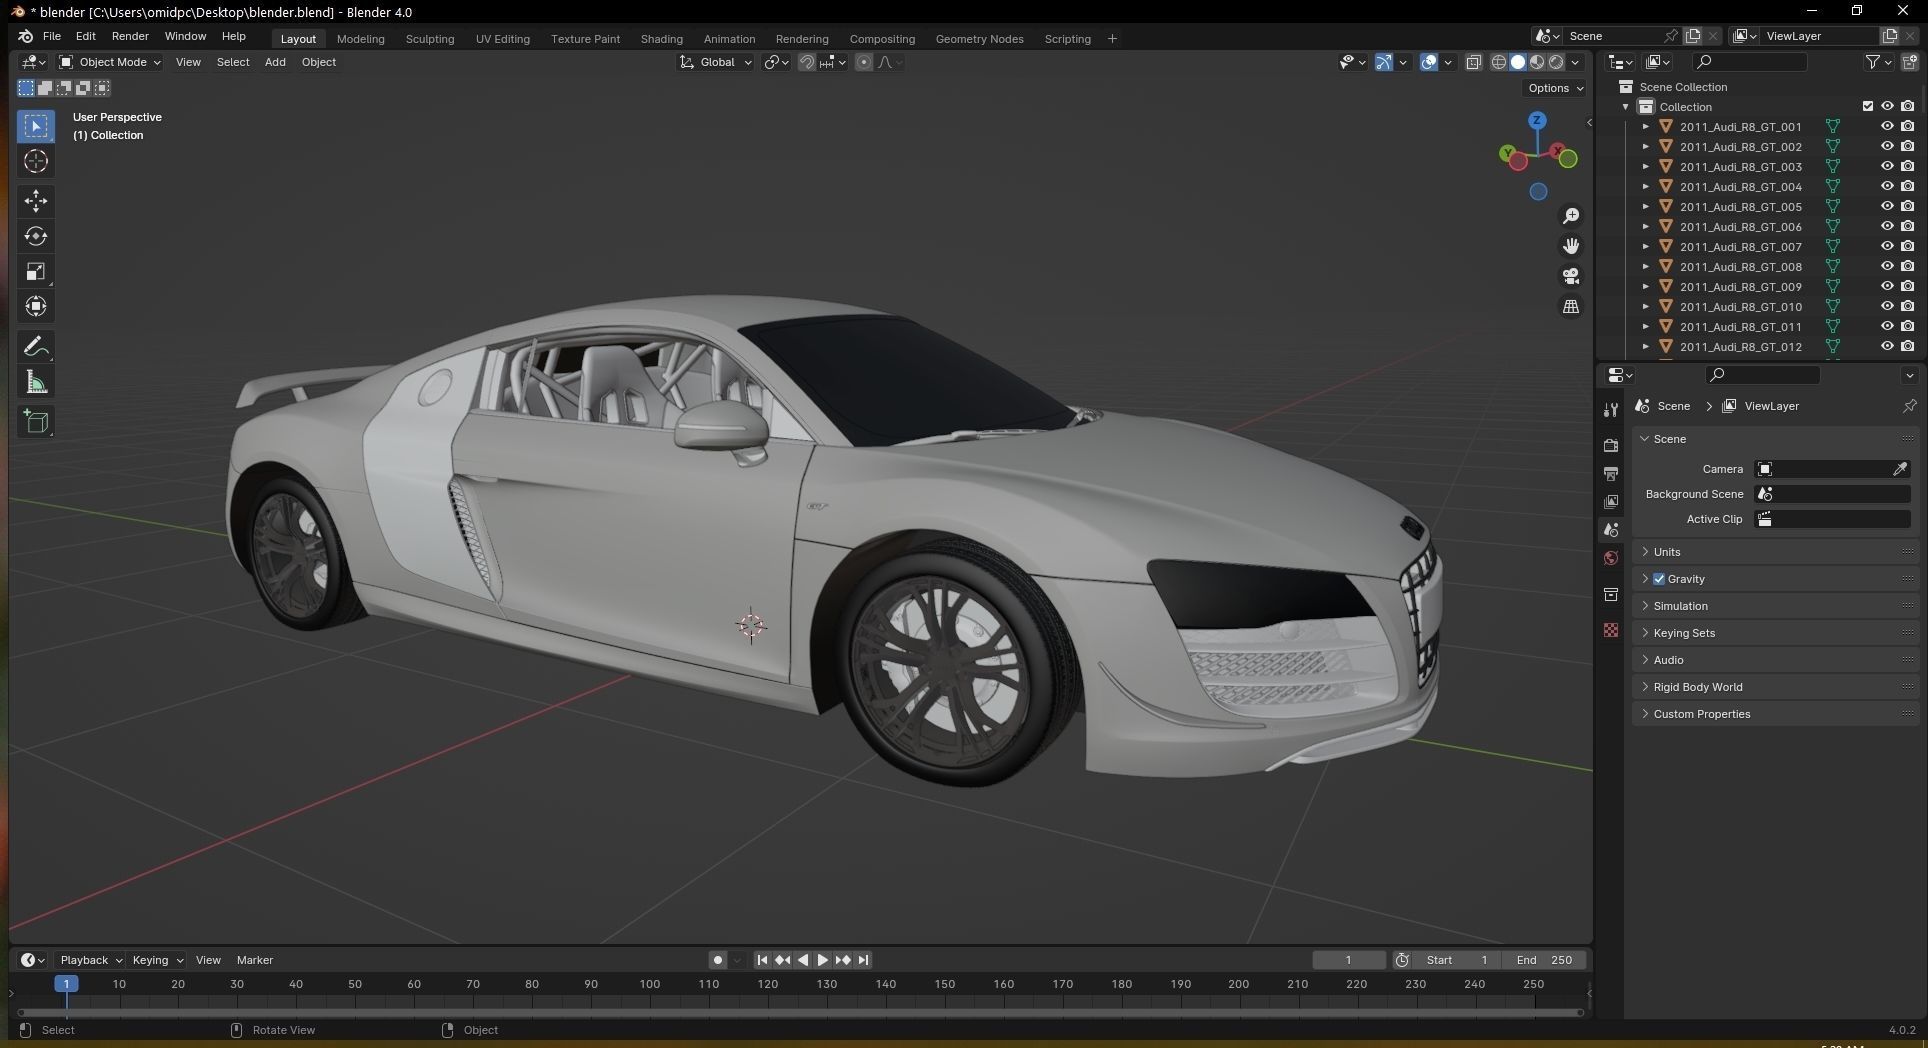The height and width of the screenshot is (1048, 1928).
Task: Click the End frame 250 field
Action: (1544, 960)
